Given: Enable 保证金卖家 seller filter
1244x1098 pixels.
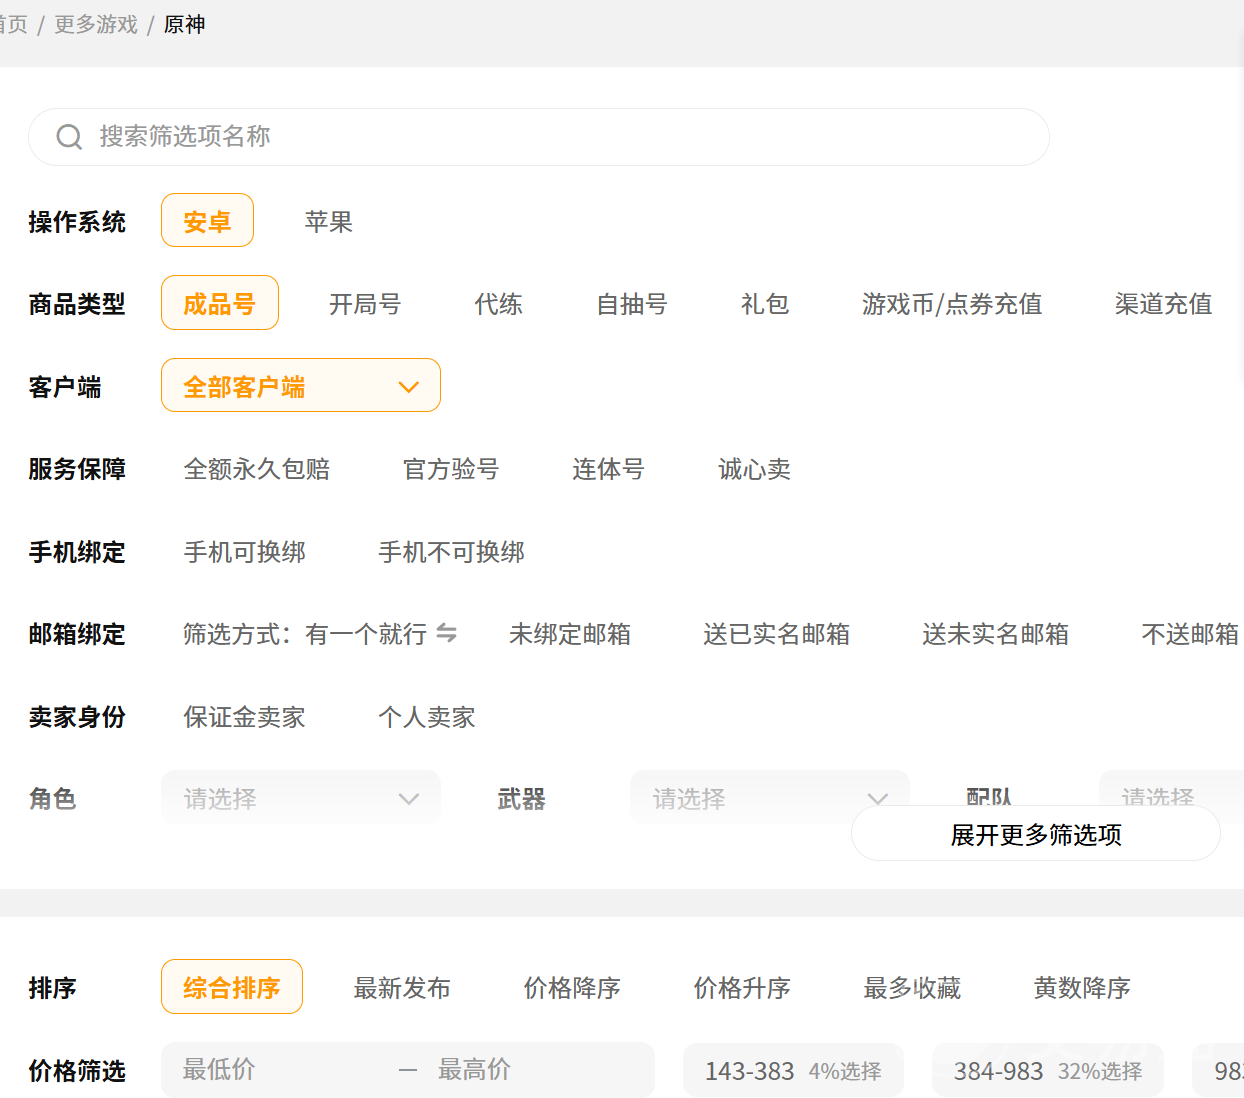Looking at the screenshot, I should 245,717.
